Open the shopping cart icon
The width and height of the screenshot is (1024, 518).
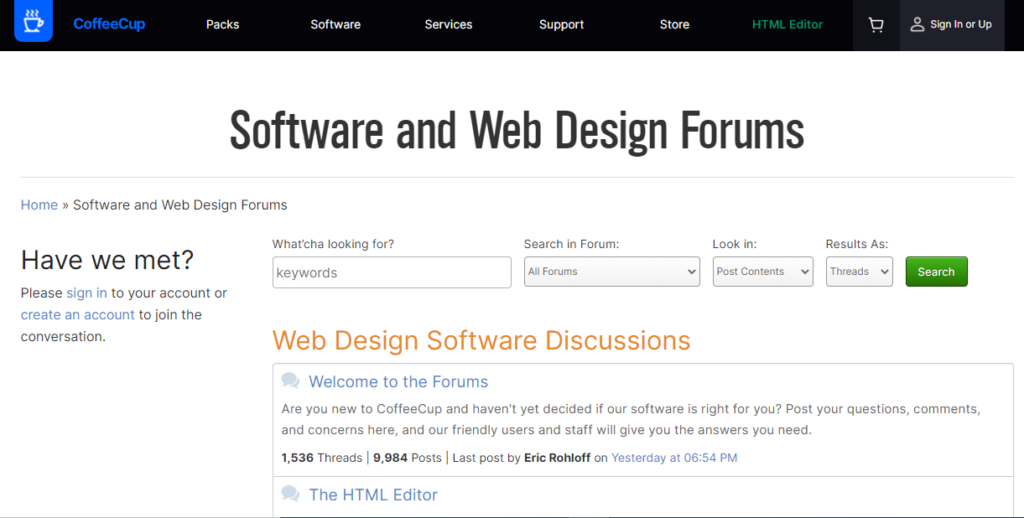point(876,25)
